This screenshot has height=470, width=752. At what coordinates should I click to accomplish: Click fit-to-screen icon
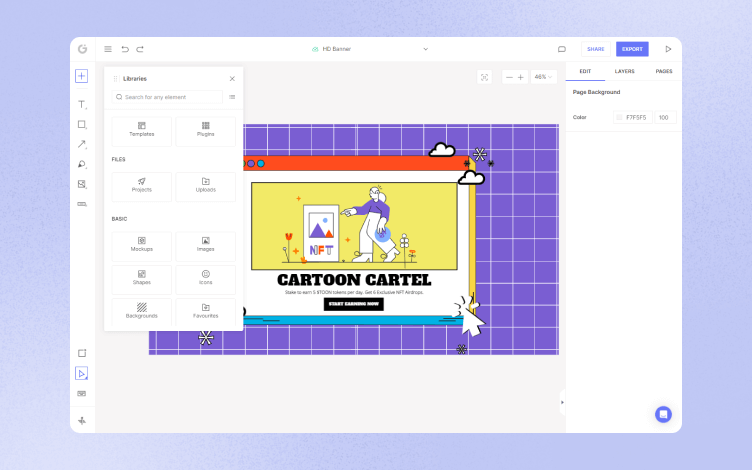[x=484, y=77]
